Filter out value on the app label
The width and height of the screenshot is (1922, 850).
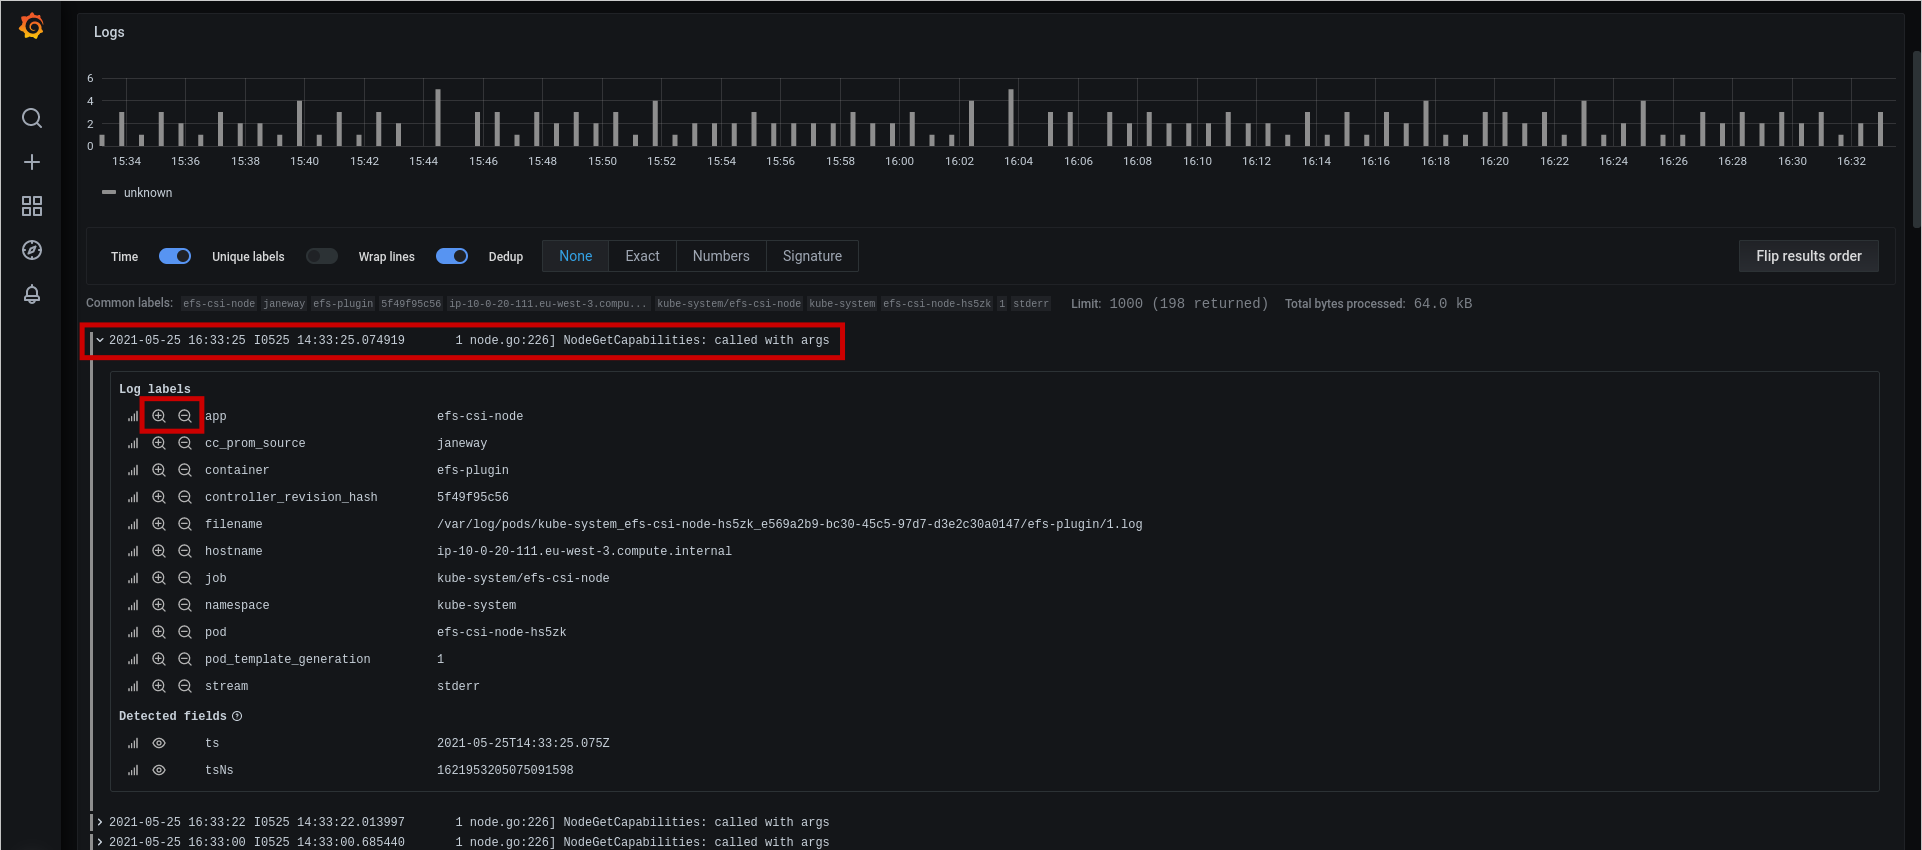(x=185, y=416)
